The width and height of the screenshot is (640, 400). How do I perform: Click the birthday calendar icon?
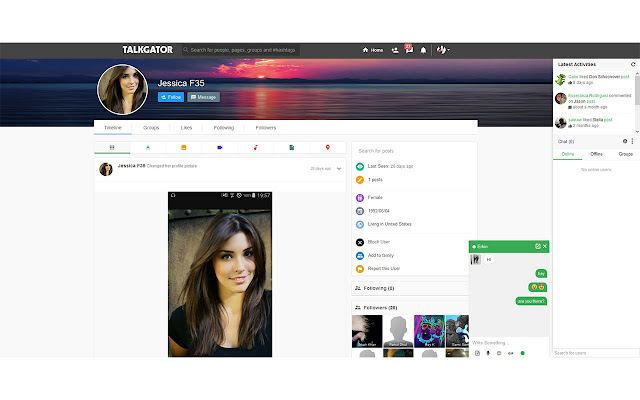tap(360, 211)
